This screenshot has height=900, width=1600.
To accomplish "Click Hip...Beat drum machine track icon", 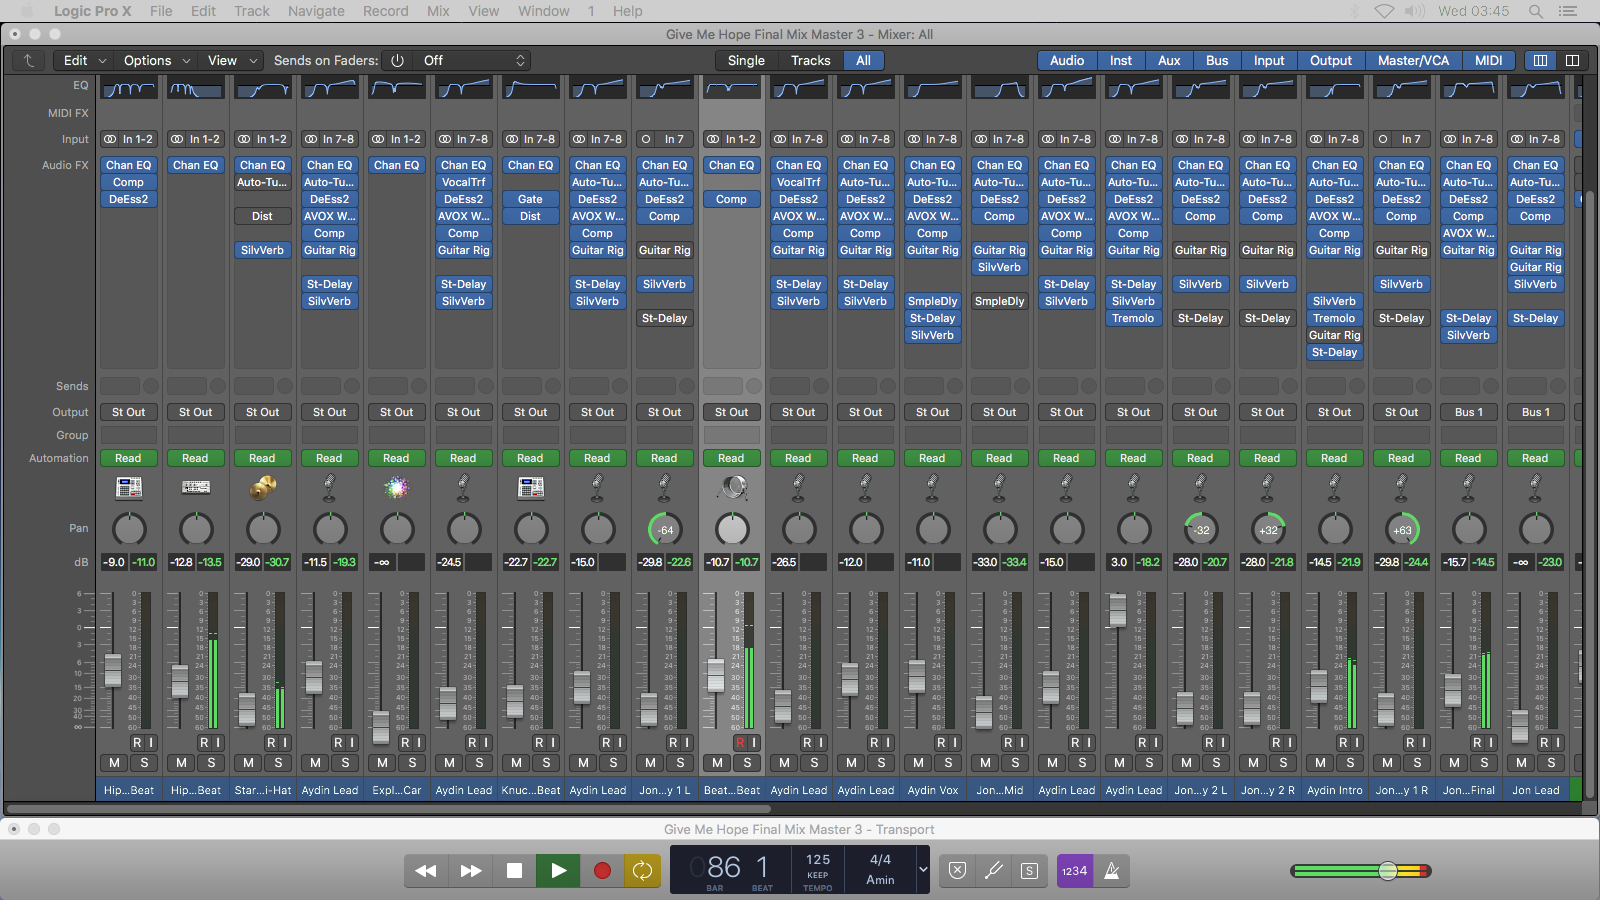I will [x=129, y=488].
